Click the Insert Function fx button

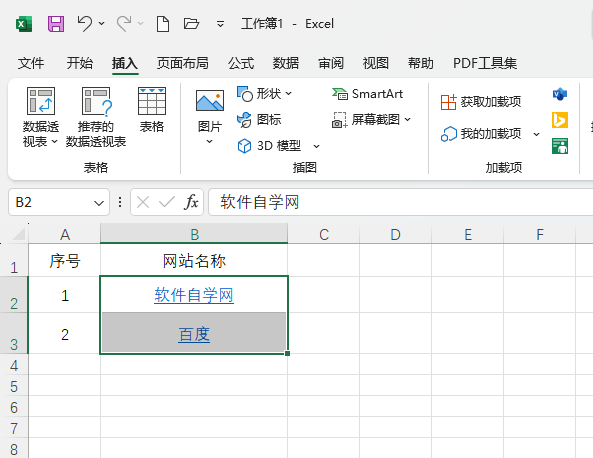[x=191, y=202]
